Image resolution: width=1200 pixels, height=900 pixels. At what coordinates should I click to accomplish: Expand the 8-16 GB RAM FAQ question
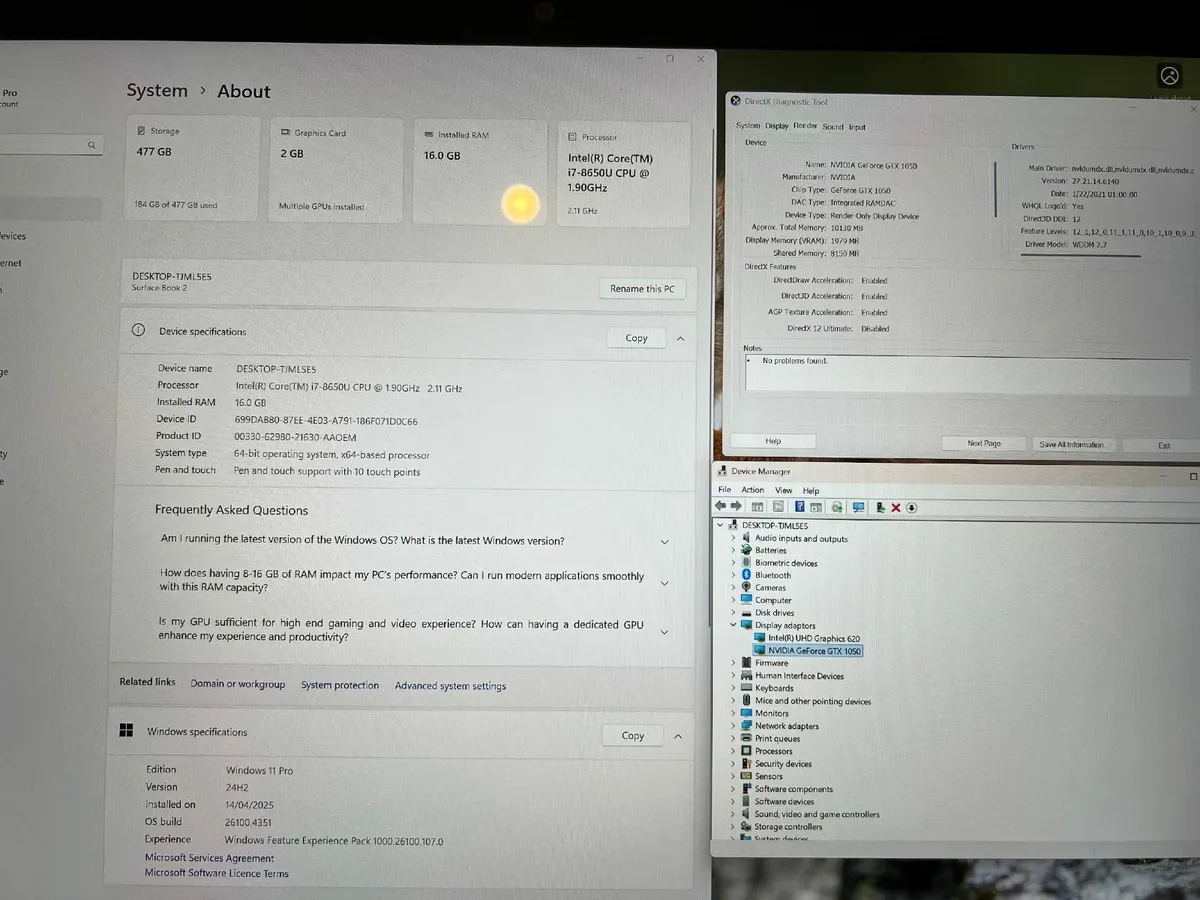pyautogui.click(x=665, y=583)
